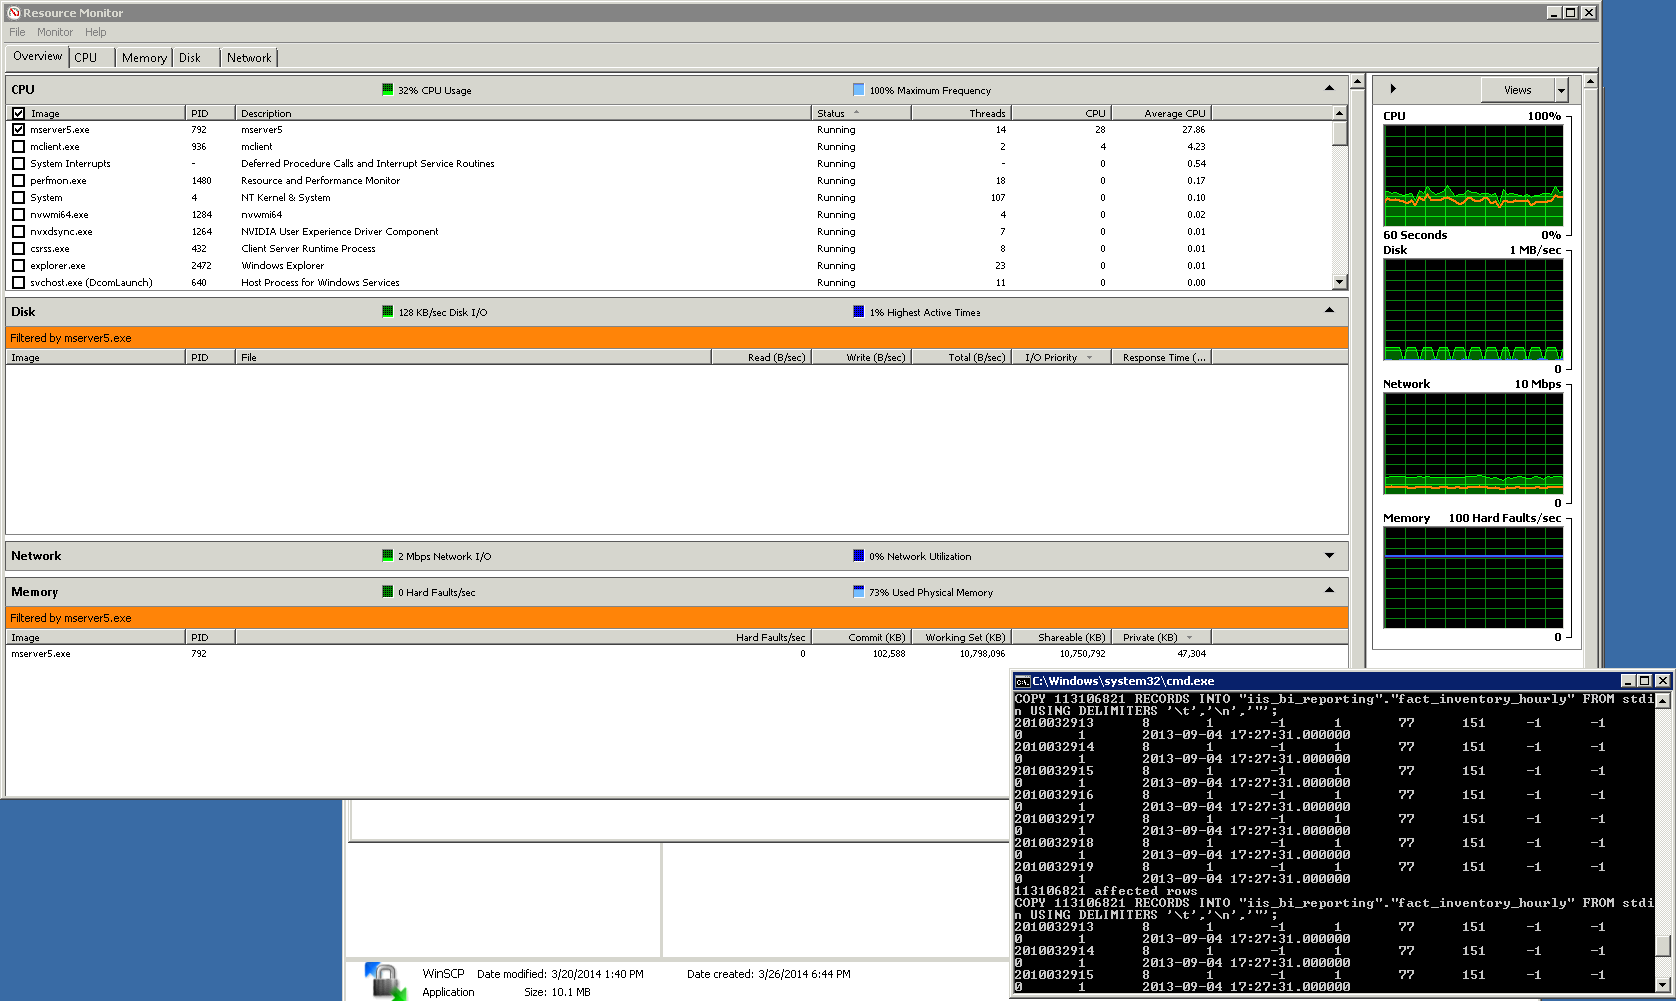Select the mserver5.exe row in Memory table

tap(676, 654)
